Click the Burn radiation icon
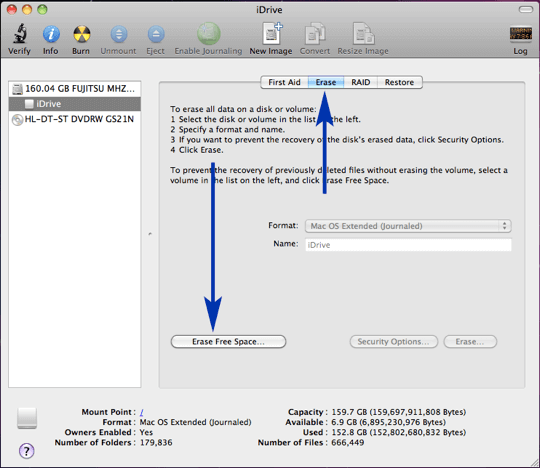This screenshot has height=468, width=540. [x=82, y=34]
